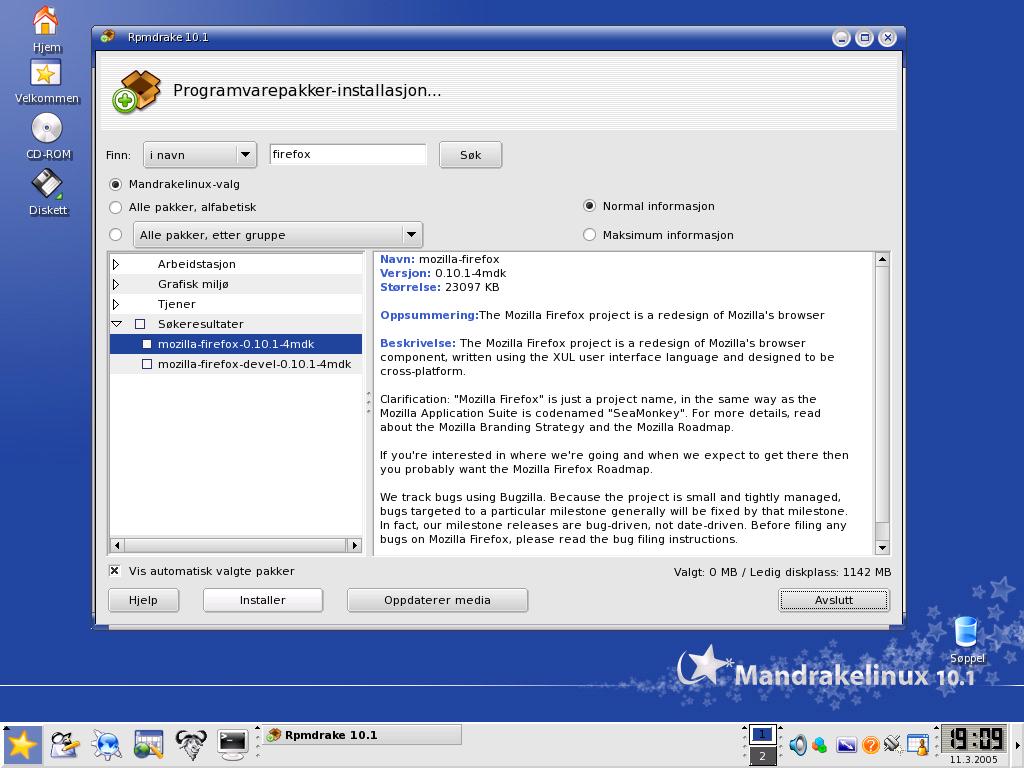Click the description pane scroll up arrow
This screenshot has height=768, width=1024.
coord(882,260)
